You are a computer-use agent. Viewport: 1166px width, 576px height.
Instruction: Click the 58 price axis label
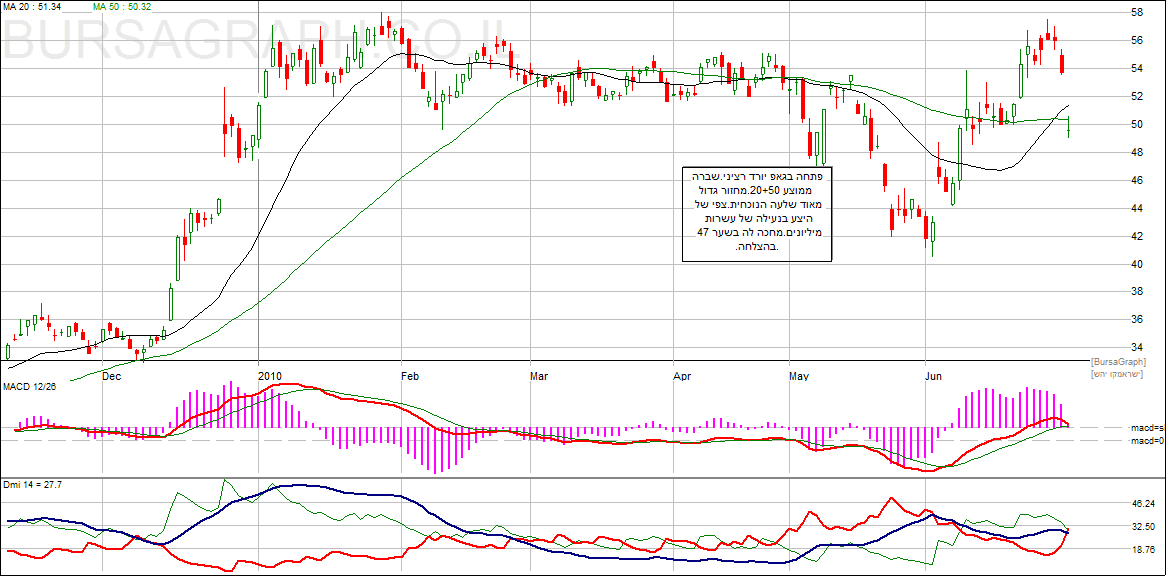pyautogui.click(x=1137, y=13)
